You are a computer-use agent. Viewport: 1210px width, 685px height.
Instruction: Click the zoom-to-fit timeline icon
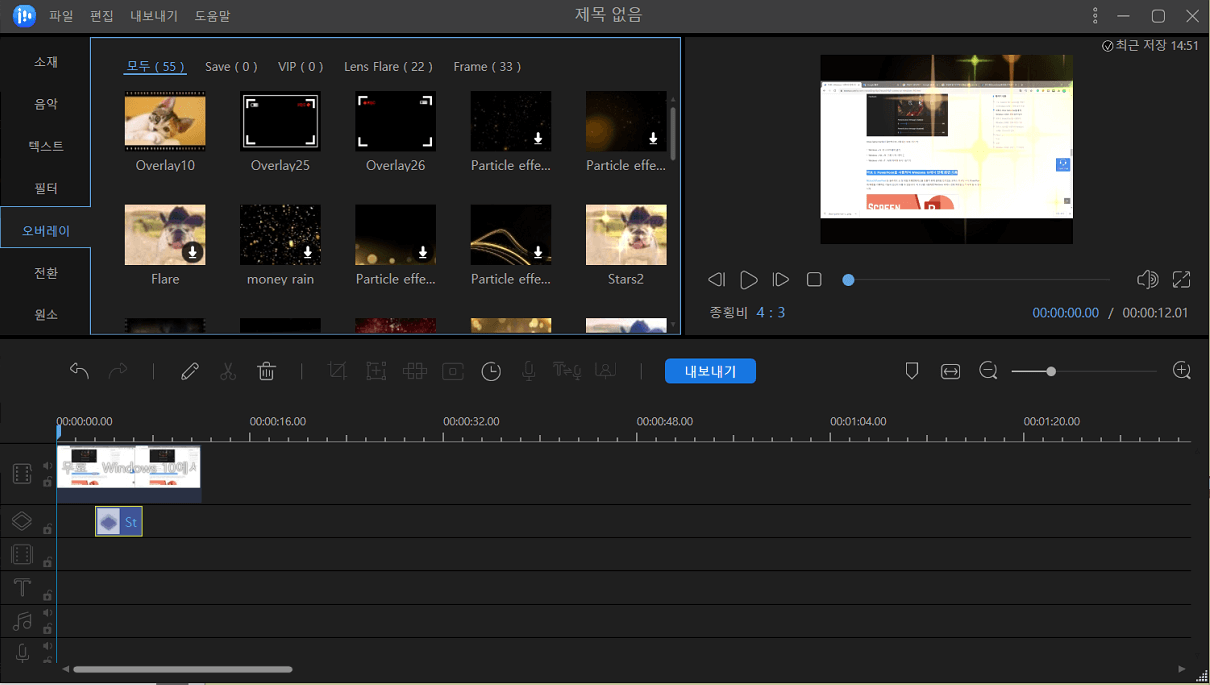950,371
